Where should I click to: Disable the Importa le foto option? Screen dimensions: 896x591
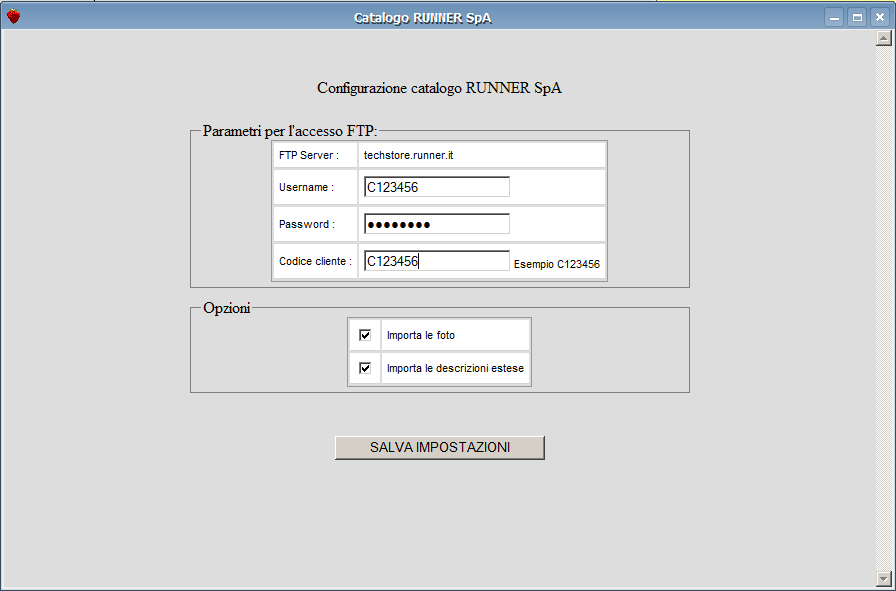tap(366, 334)
